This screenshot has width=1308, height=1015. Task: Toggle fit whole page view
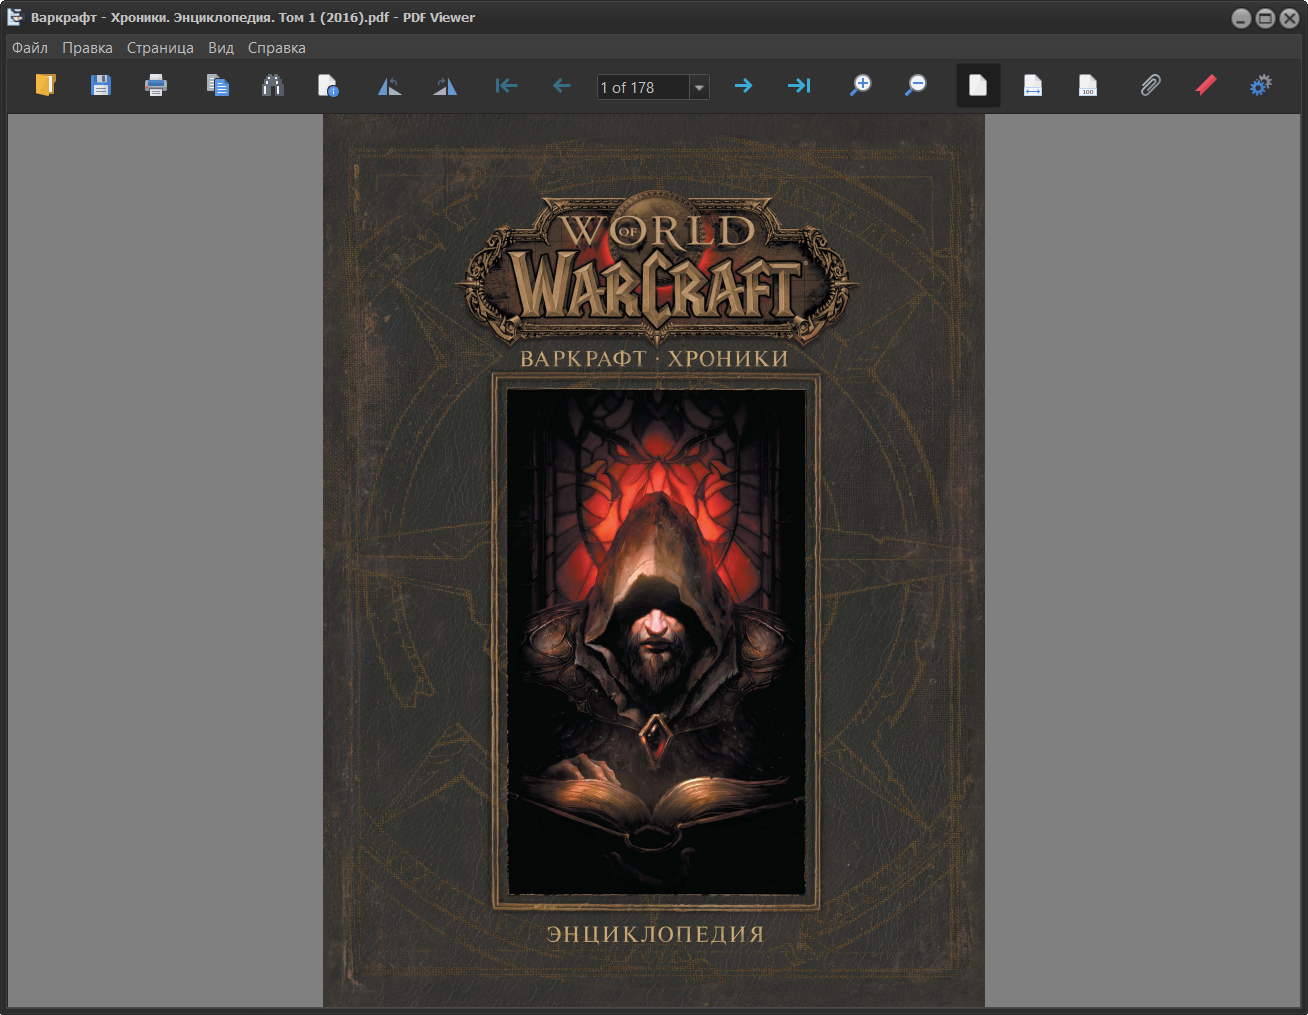click(978, 86)
